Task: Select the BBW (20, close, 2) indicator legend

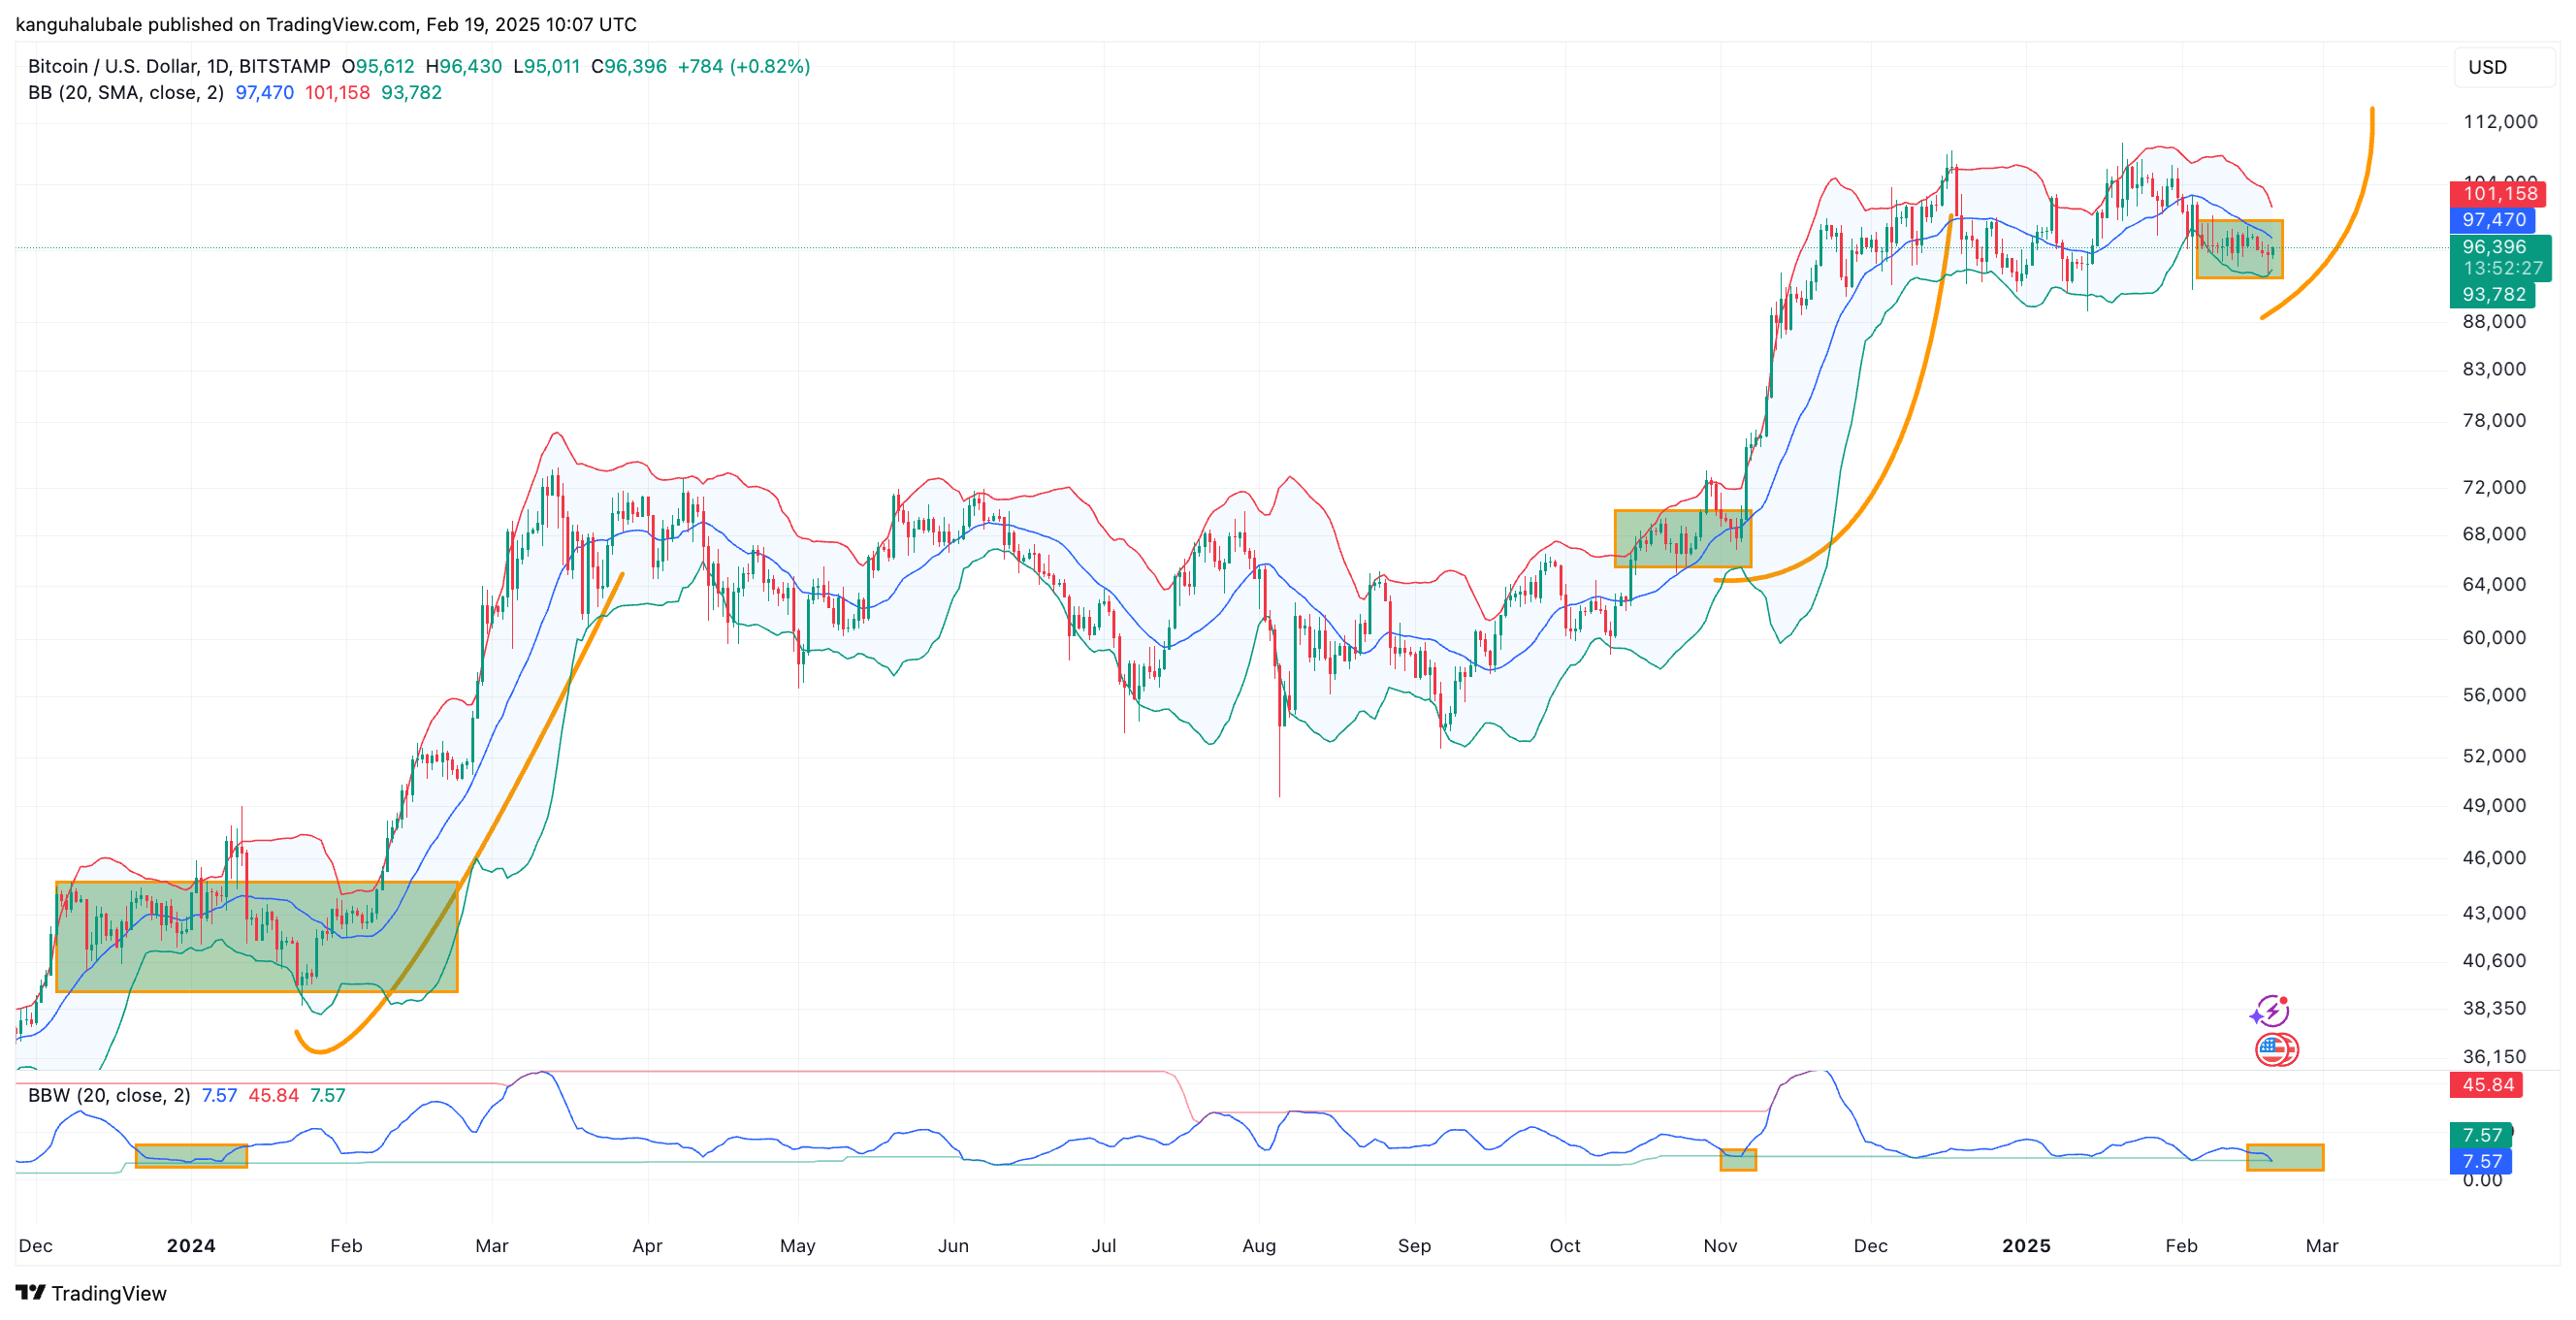Action: [109, 1095]
